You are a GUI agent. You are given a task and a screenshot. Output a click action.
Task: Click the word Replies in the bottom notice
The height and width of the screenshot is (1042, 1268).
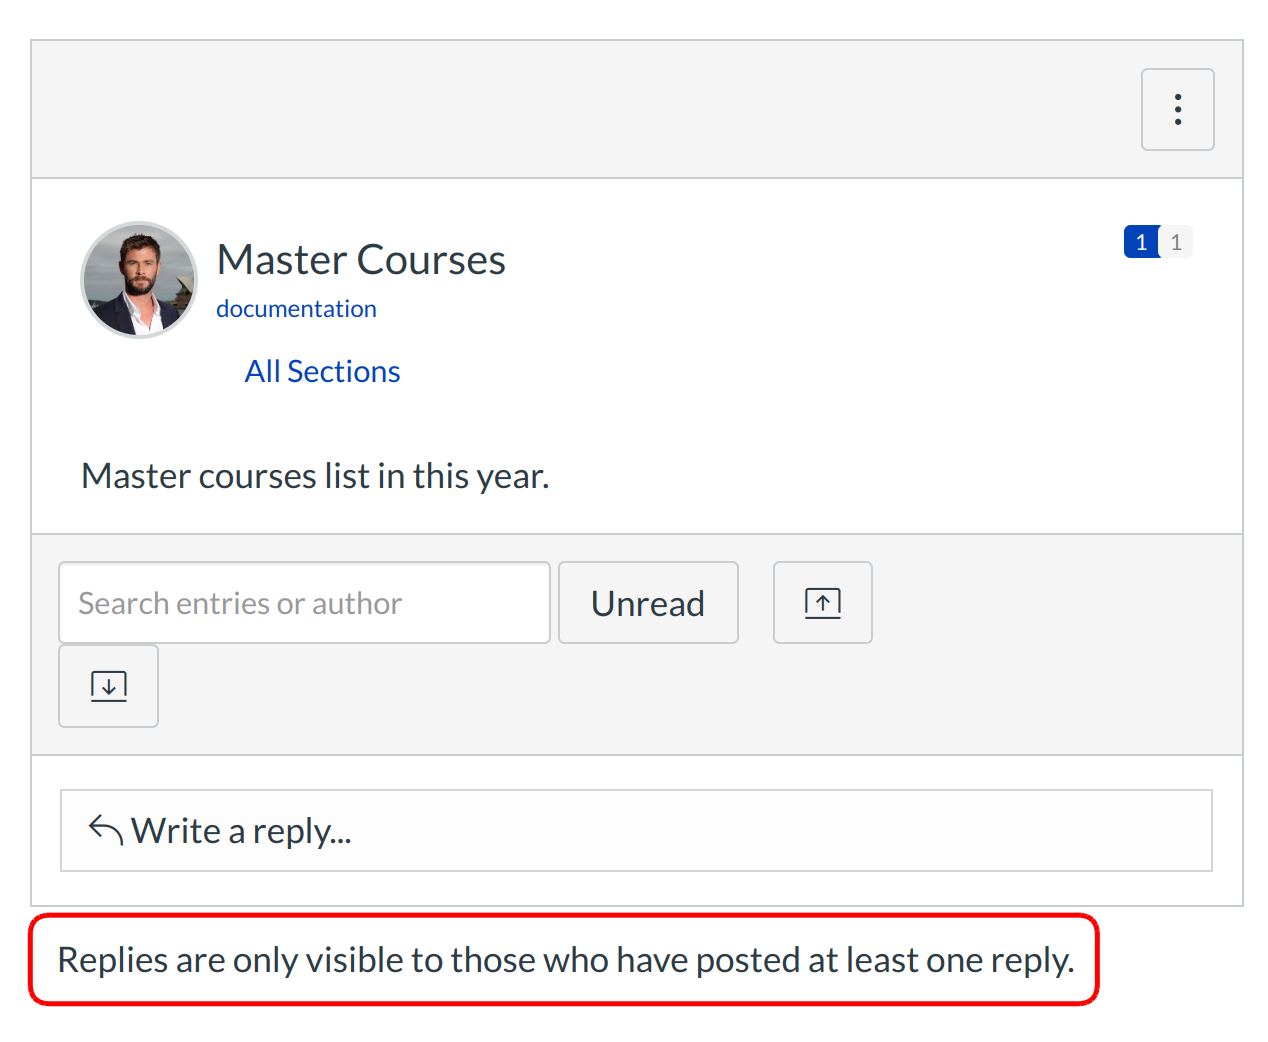point(113,960)
